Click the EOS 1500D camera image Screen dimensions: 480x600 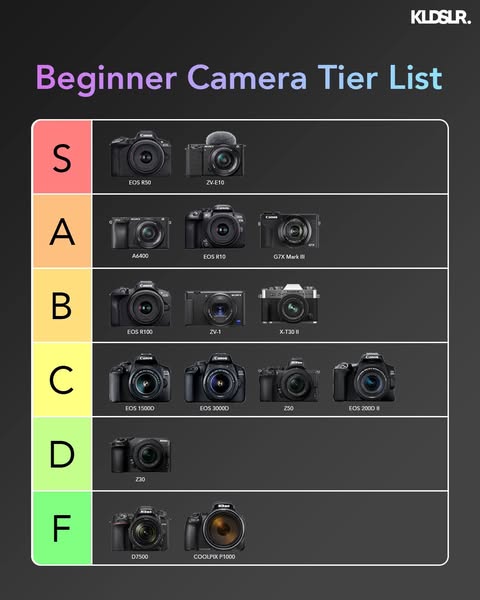140,378
